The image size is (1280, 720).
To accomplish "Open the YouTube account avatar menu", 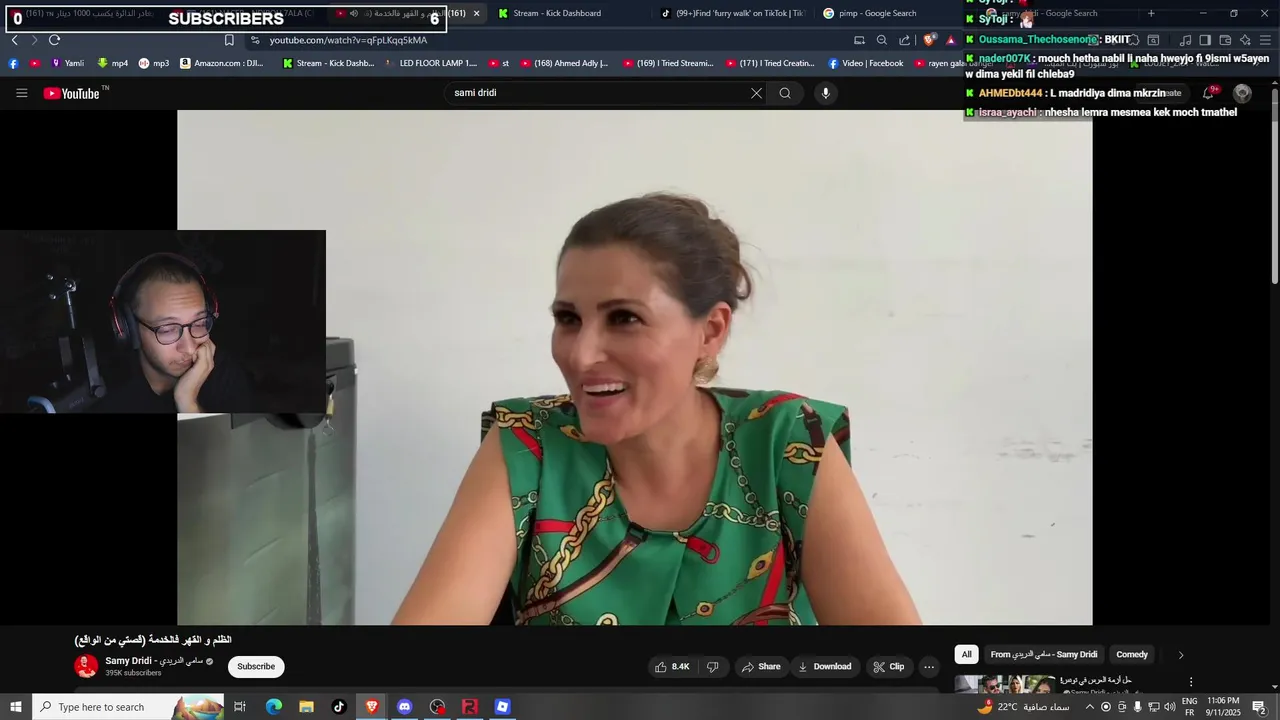I will 1242,93.
